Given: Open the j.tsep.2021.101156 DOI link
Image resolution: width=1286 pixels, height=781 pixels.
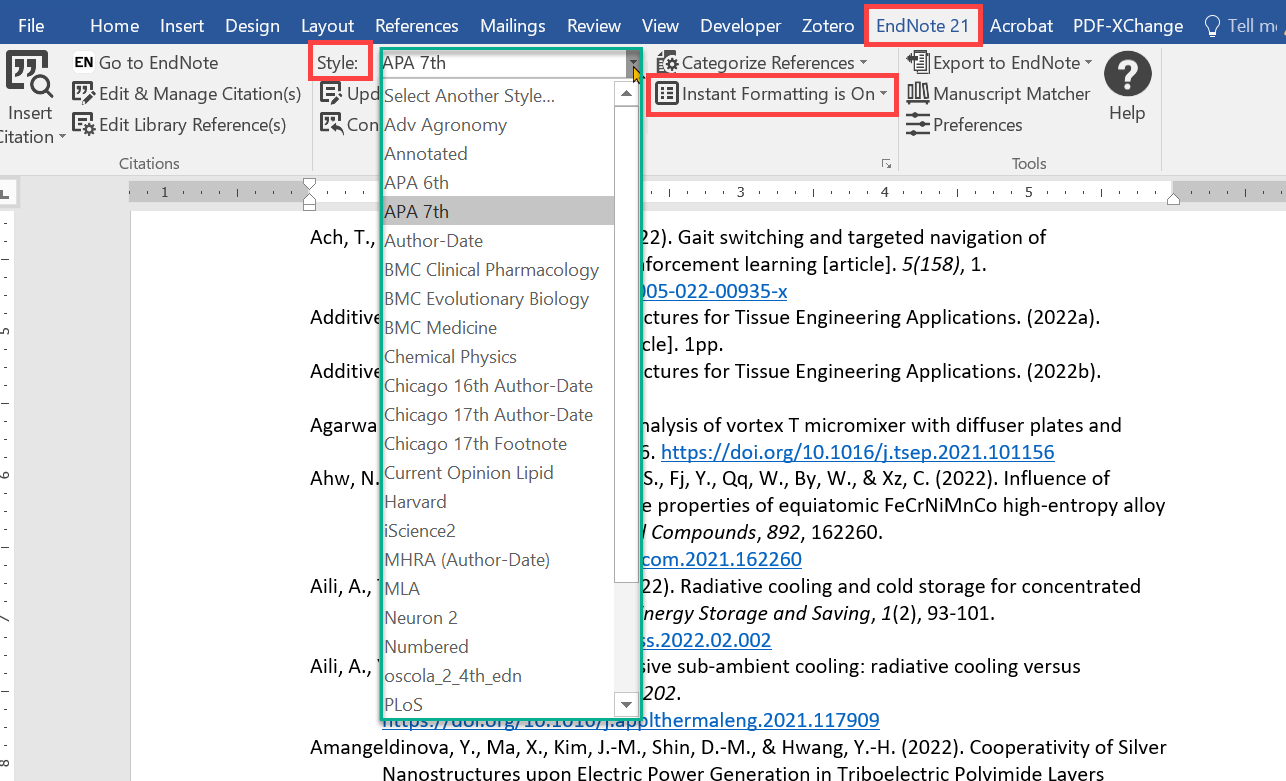Looking at the screenshot, I should point(857,452).
